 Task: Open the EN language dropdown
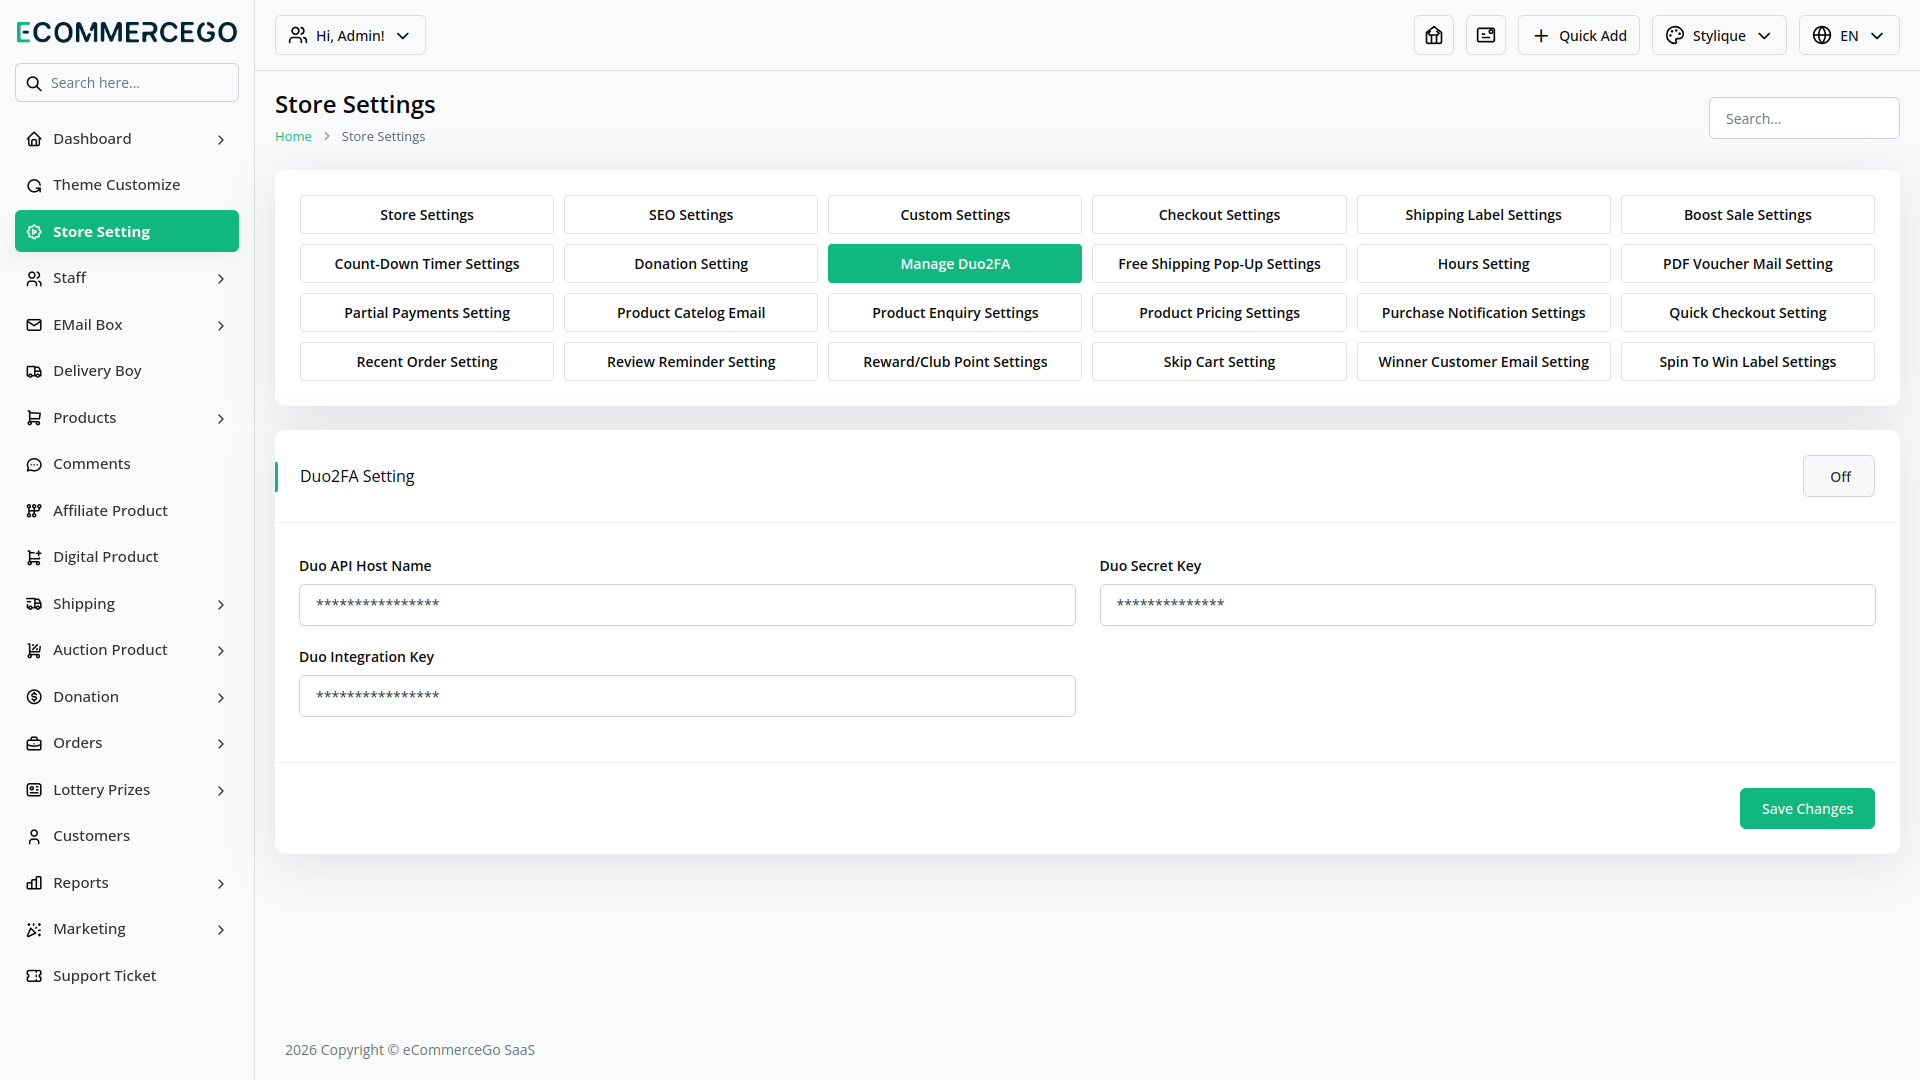1849,35
